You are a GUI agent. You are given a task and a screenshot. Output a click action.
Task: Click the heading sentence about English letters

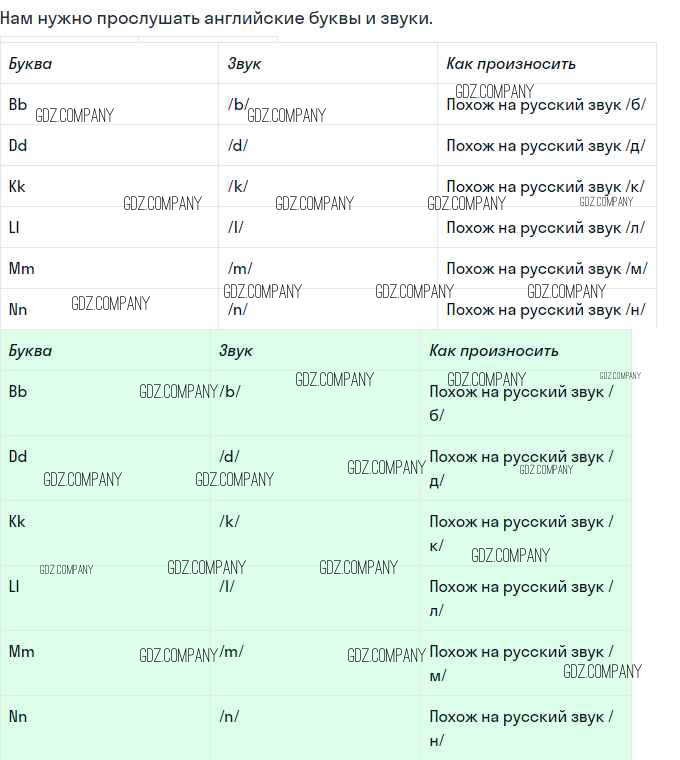point(217,19)
